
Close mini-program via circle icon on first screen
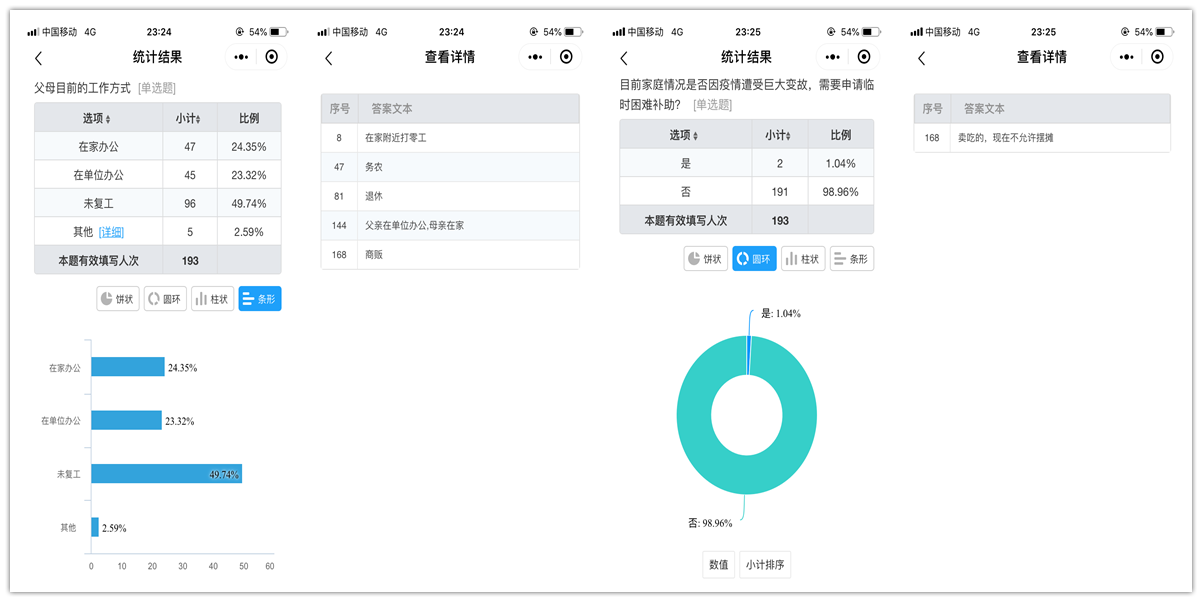(272, 57)
